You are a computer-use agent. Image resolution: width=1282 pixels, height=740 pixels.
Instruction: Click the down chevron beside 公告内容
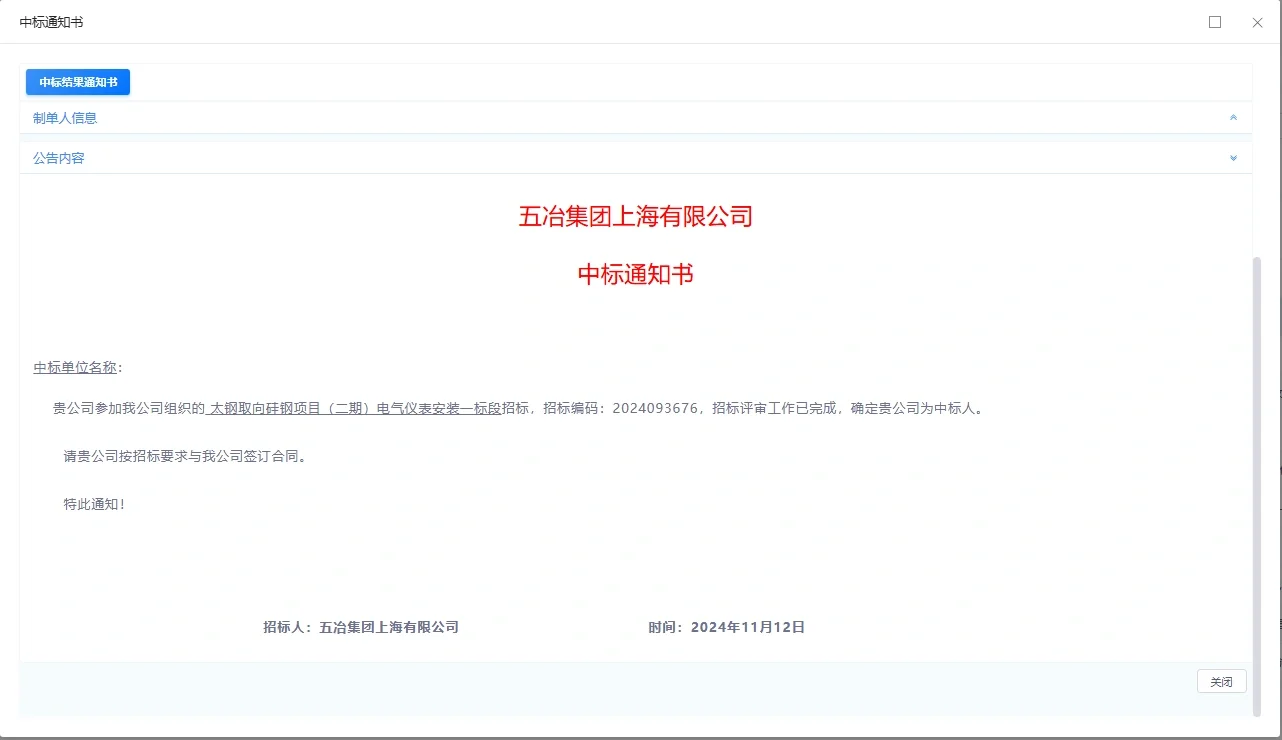[x=1233, y=157]
